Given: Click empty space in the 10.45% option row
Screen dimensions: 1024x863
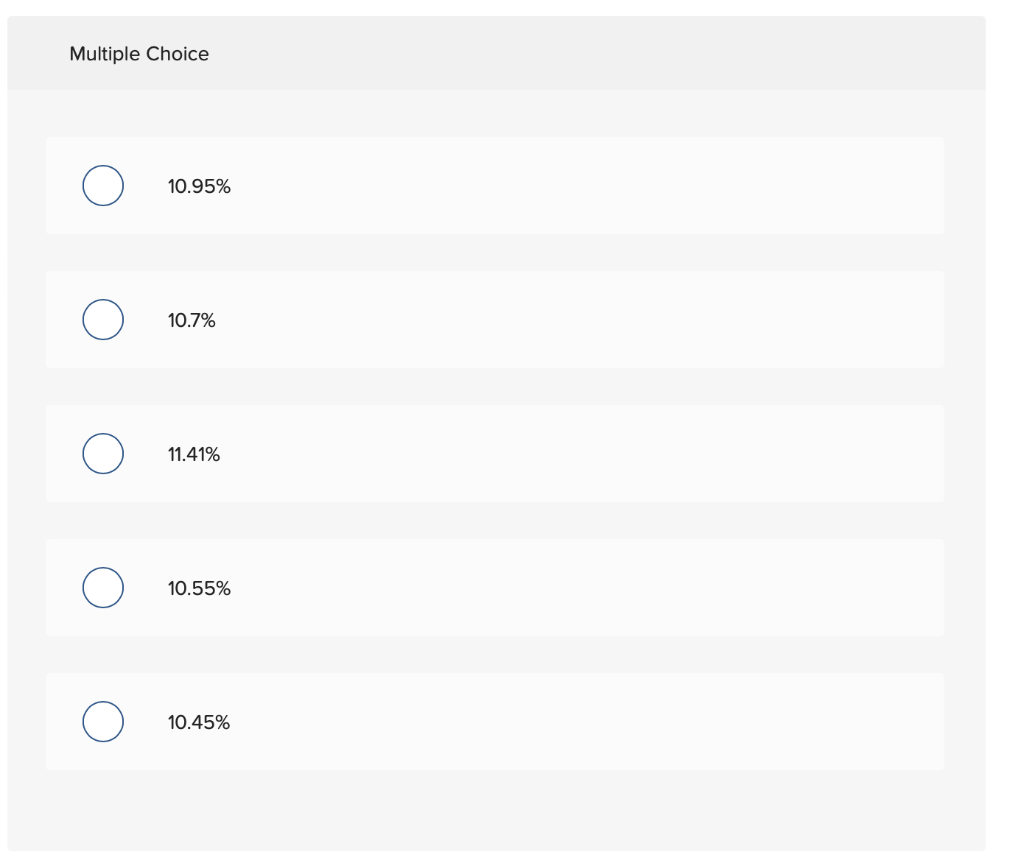Looking at the screenshot, I should pyautogui.click(x=600, y=722).
